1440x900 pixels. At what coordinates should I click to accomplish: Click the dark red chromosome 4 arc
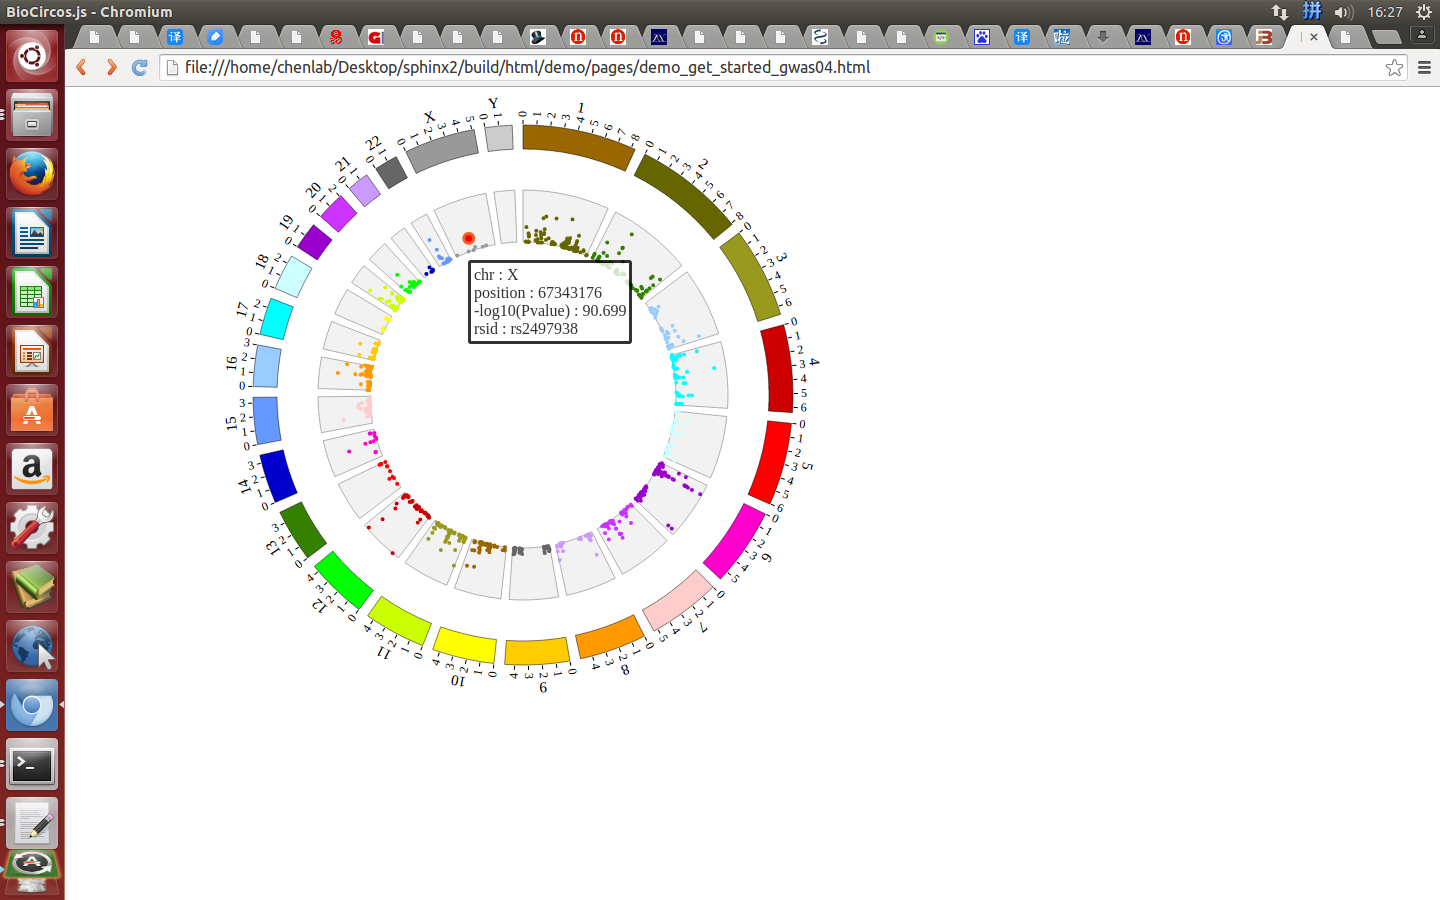(778, 368)
